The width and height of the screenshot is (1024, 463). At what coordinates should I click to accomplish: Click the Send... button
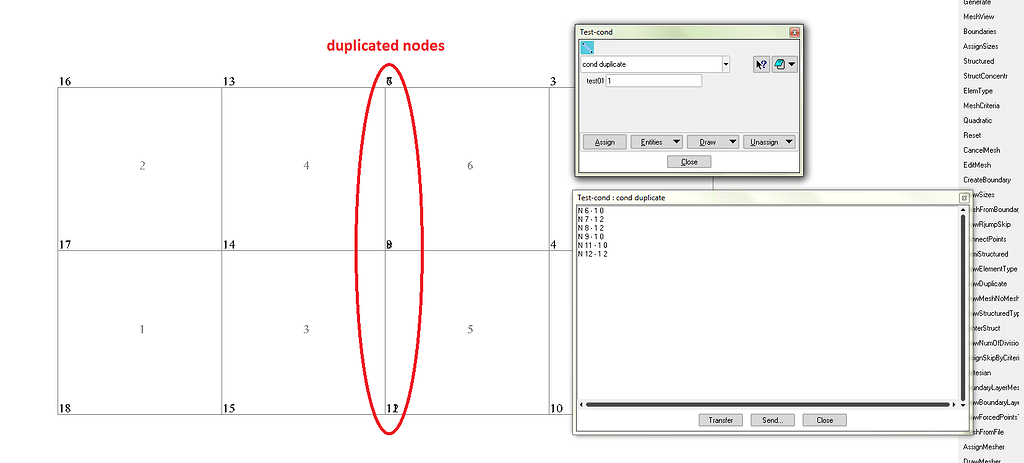[x=773, y=420]
